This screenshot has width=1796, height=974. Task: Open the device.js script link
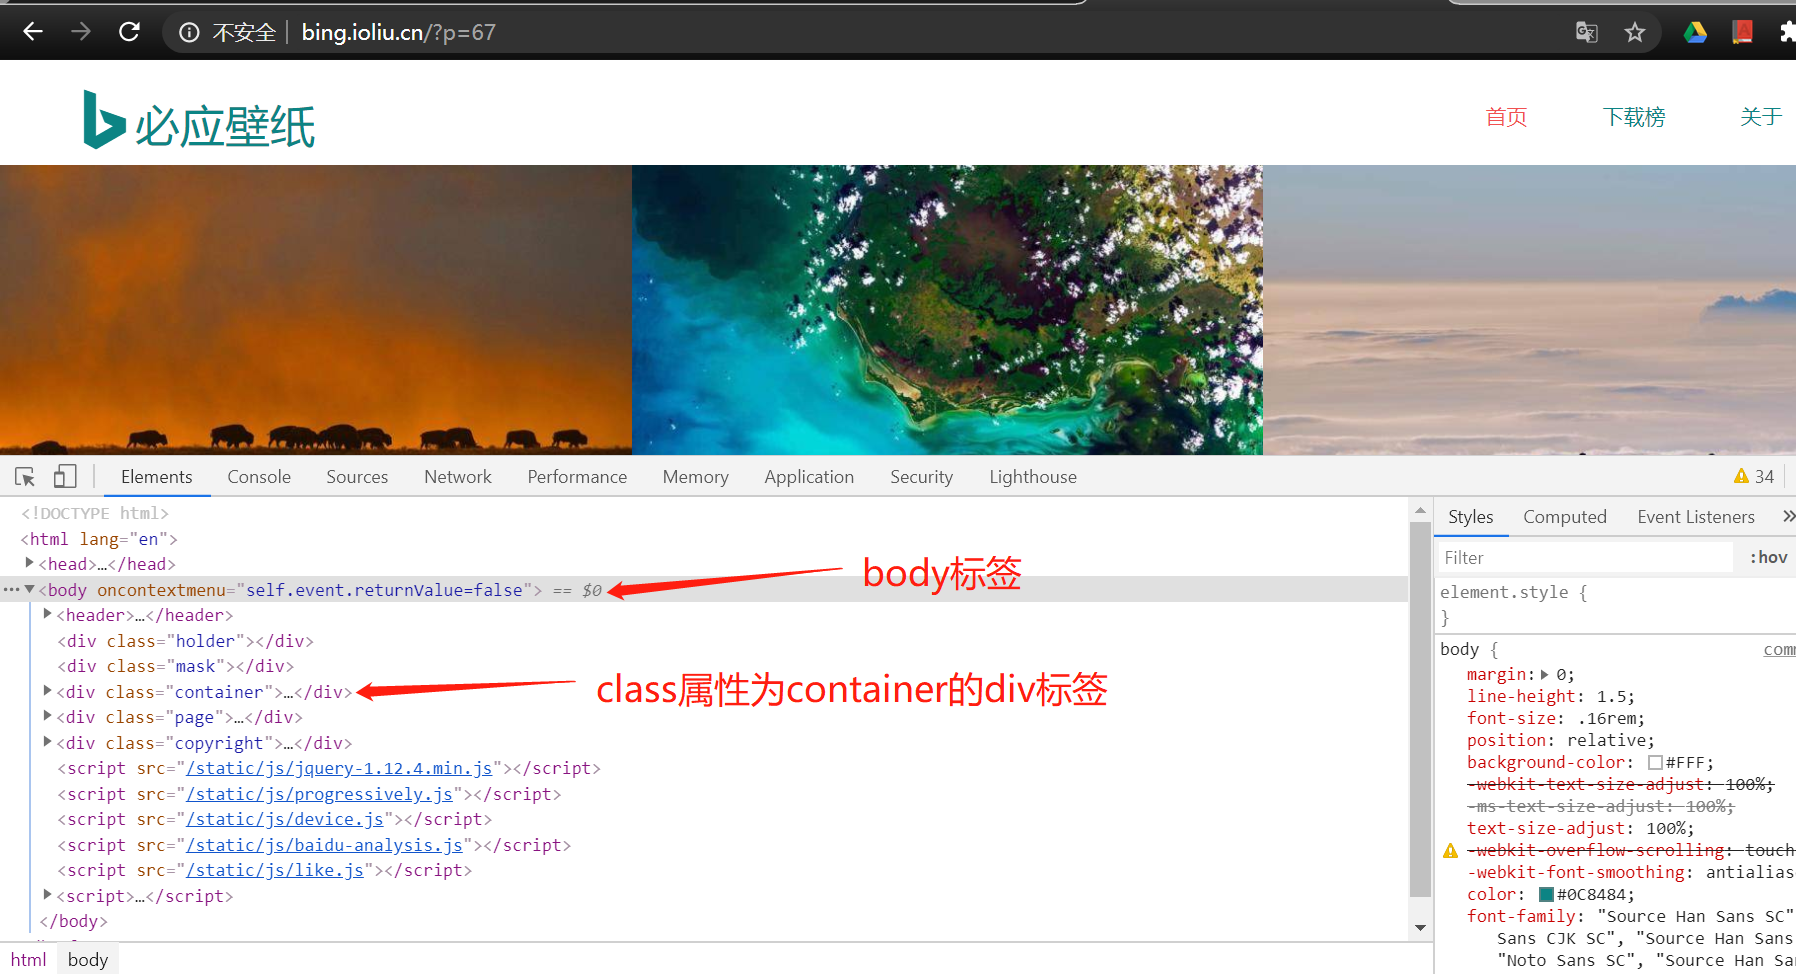tap(285, 819)
